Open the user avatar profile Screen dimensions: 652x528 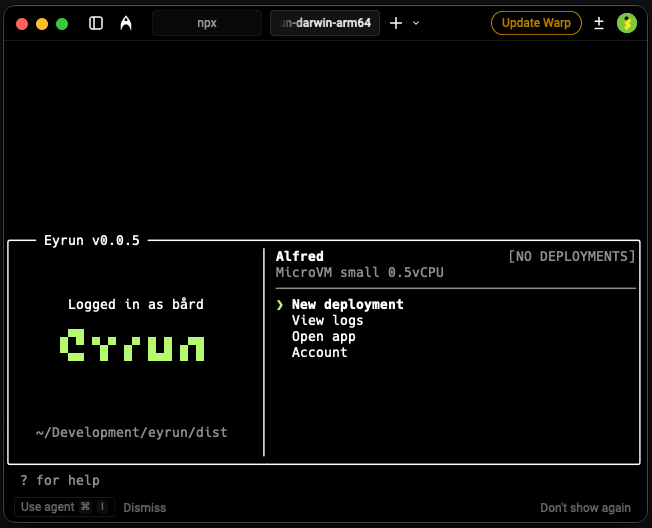click(627, 23)
